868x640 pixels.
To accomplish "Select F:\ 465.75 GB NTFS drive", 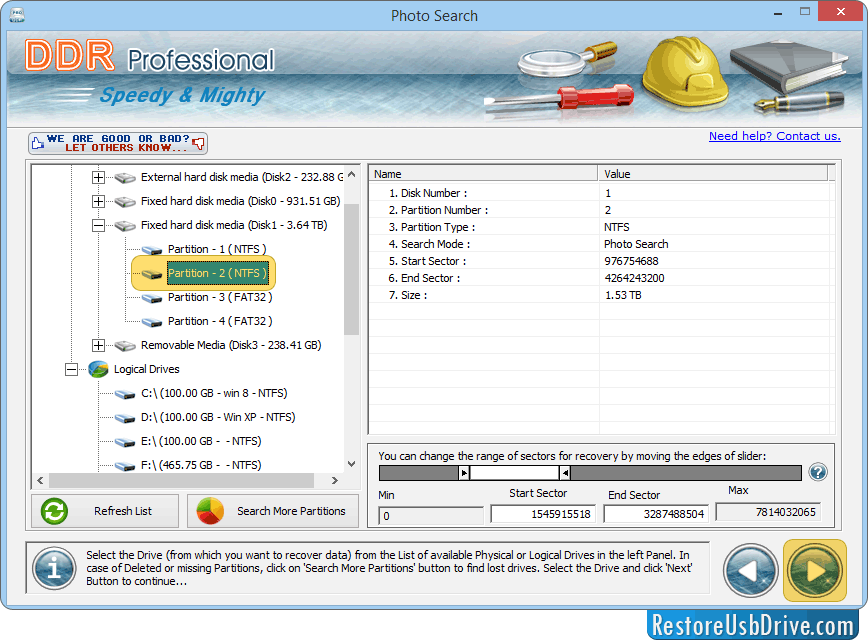I will click(201, 465).
